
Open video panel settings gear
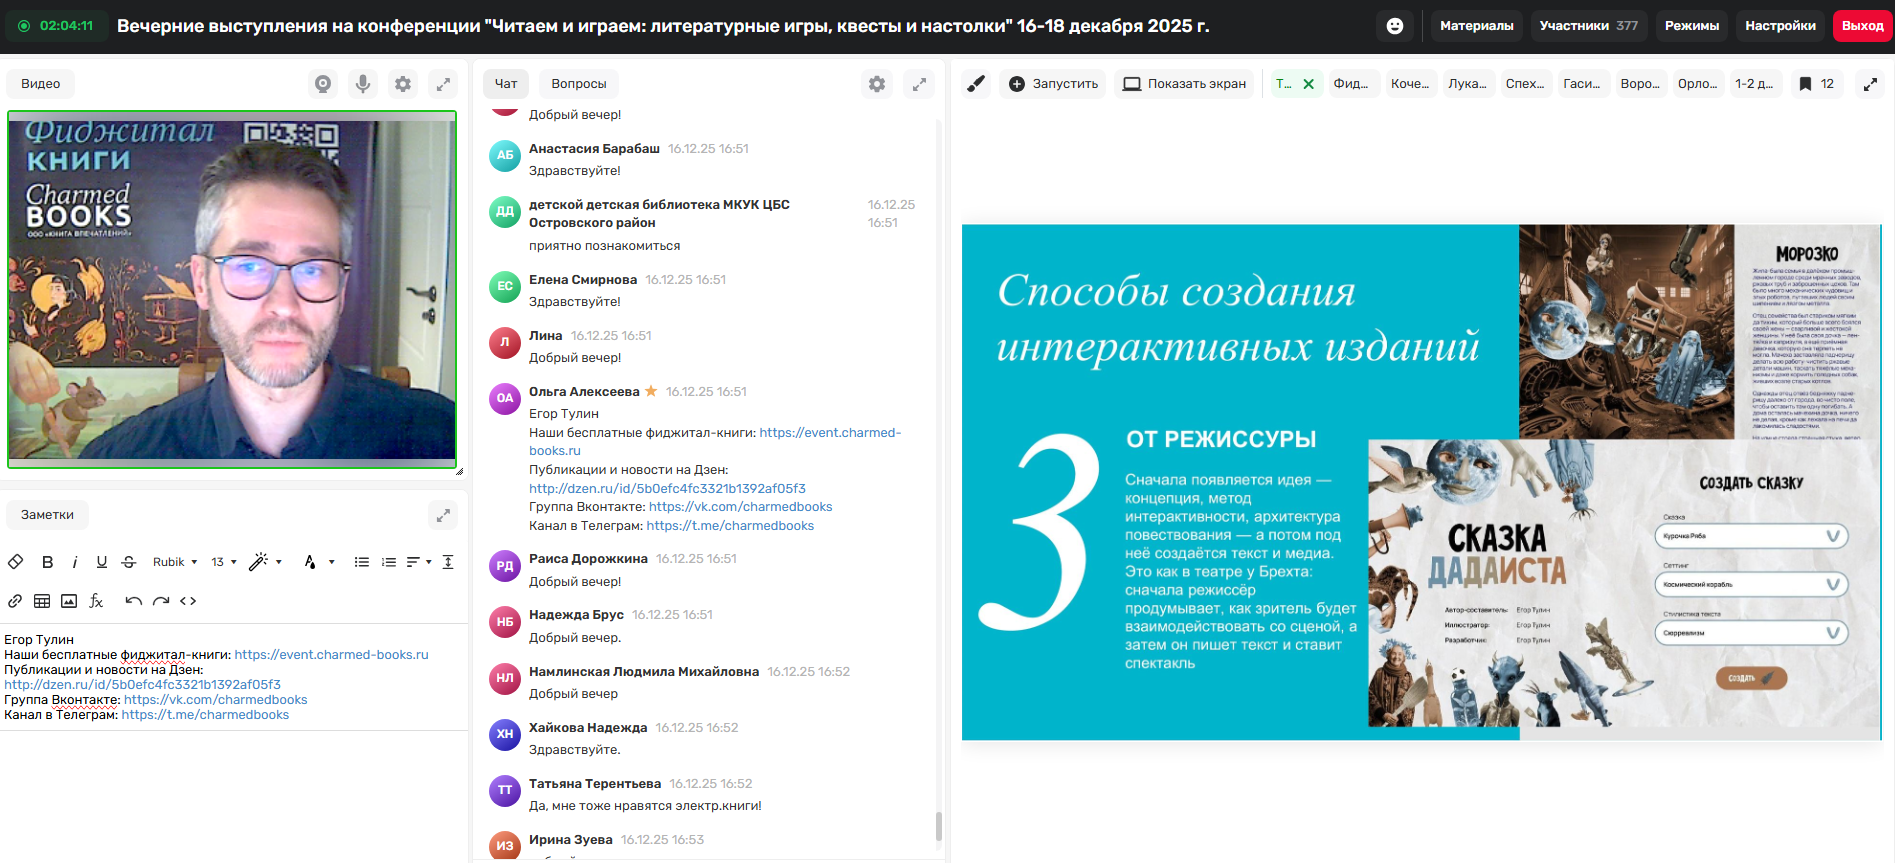403,84
